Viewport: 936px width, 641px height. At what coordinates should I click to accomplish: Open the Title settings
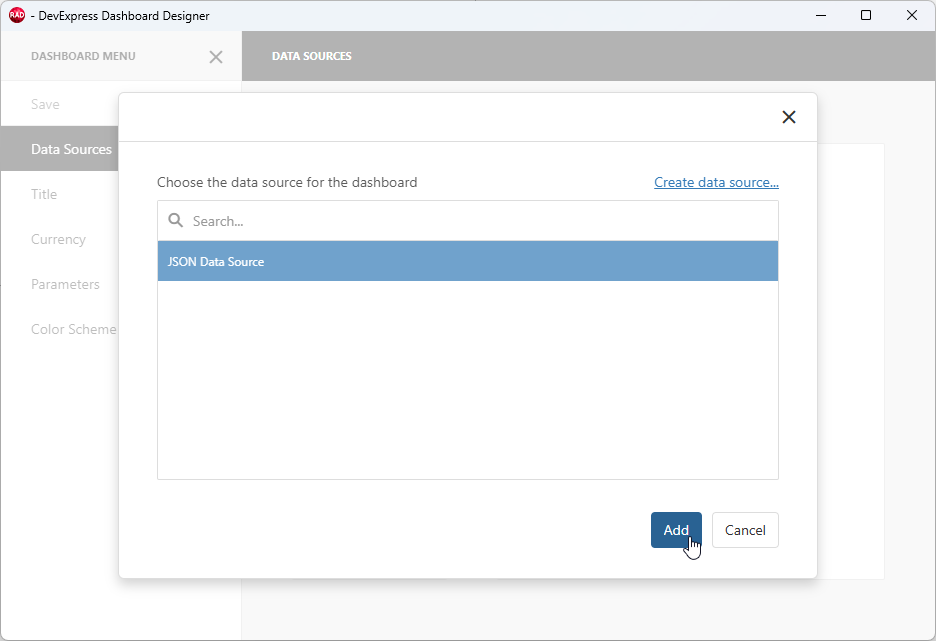tap(44, 193)
